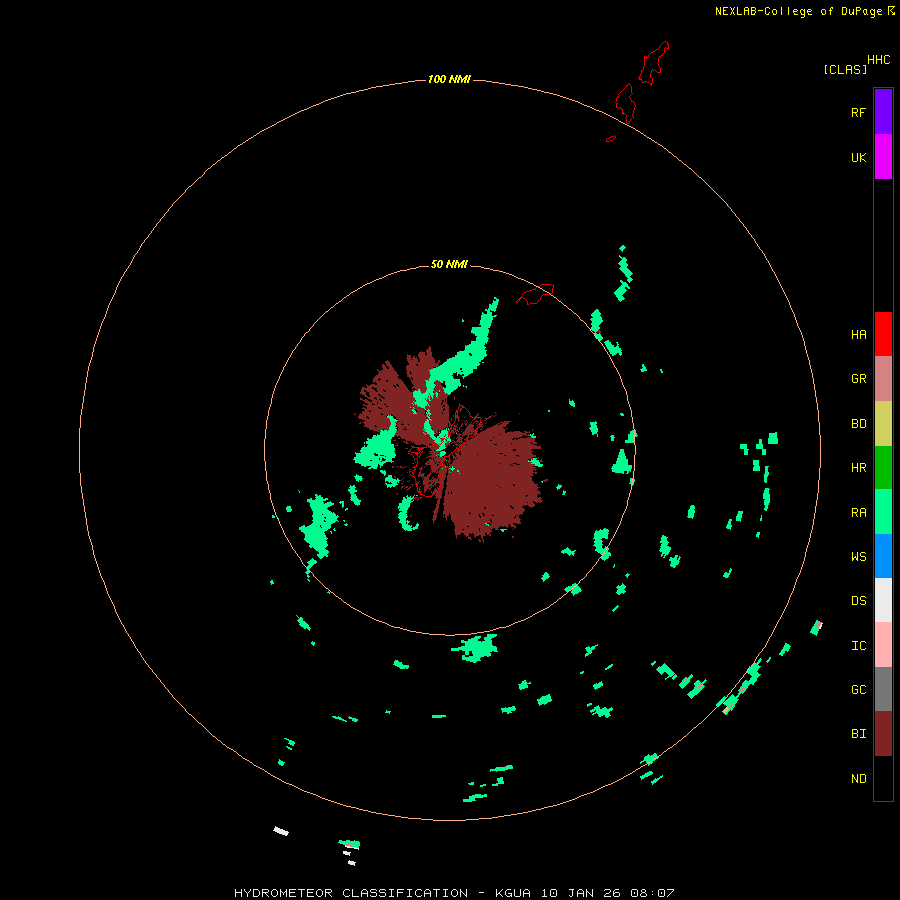The height and width of the screenshot is (900, 900).
Task: Click the RA legend label
Action: tap(858, 513)
